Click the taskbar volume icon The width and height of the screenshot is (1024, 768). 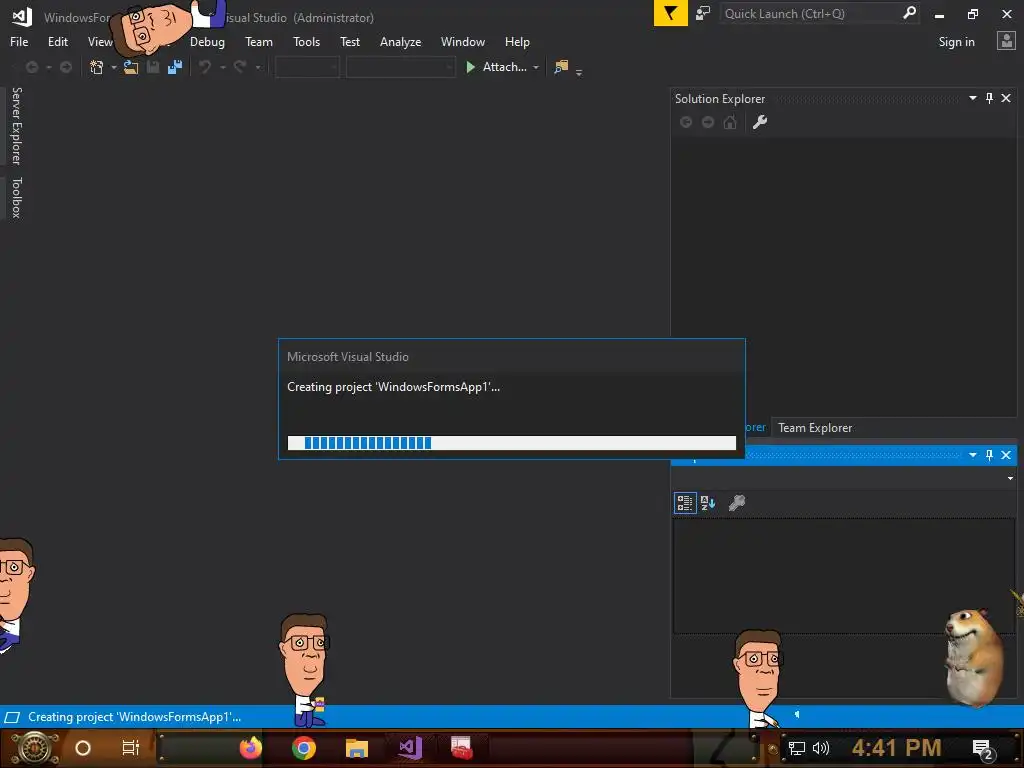tap(820, 748)
